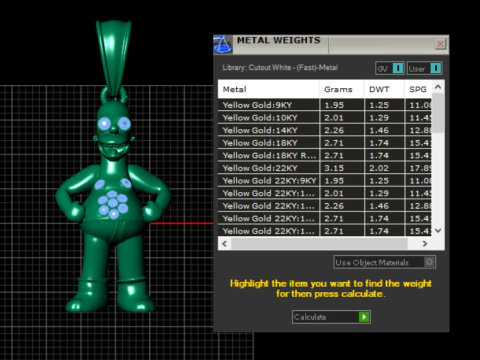
Task: Click the vertical scrollbar thumb
Action: pyautogui.click(x=438, y=113)
